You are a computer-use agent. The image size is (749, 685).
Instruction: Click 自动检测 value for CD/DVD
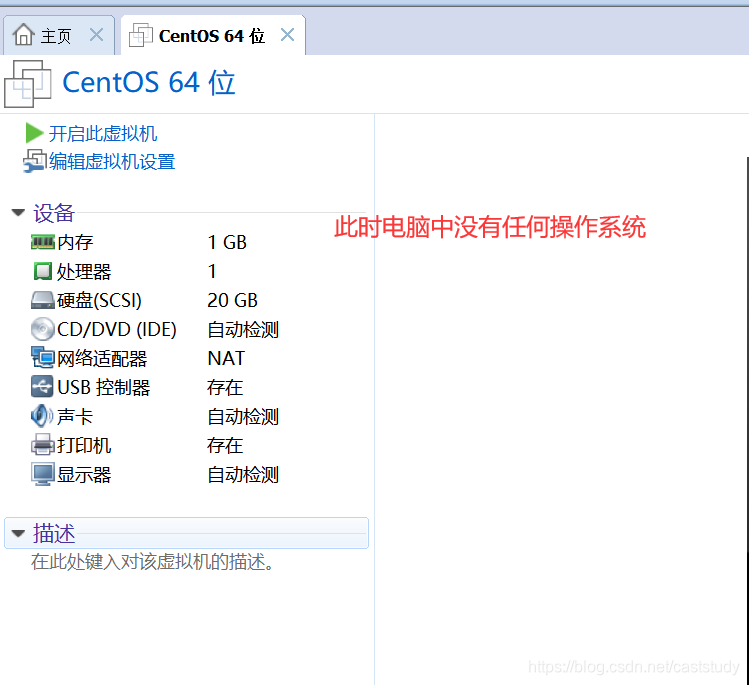tap(243, 330)
